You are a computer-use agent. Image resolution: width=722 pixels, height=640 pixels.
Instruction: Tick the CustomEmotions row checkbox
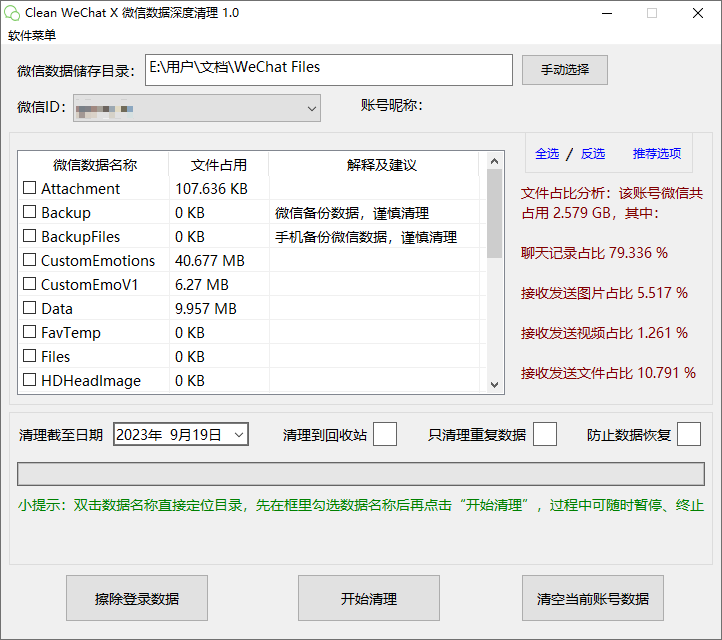[x=30, y=260]
